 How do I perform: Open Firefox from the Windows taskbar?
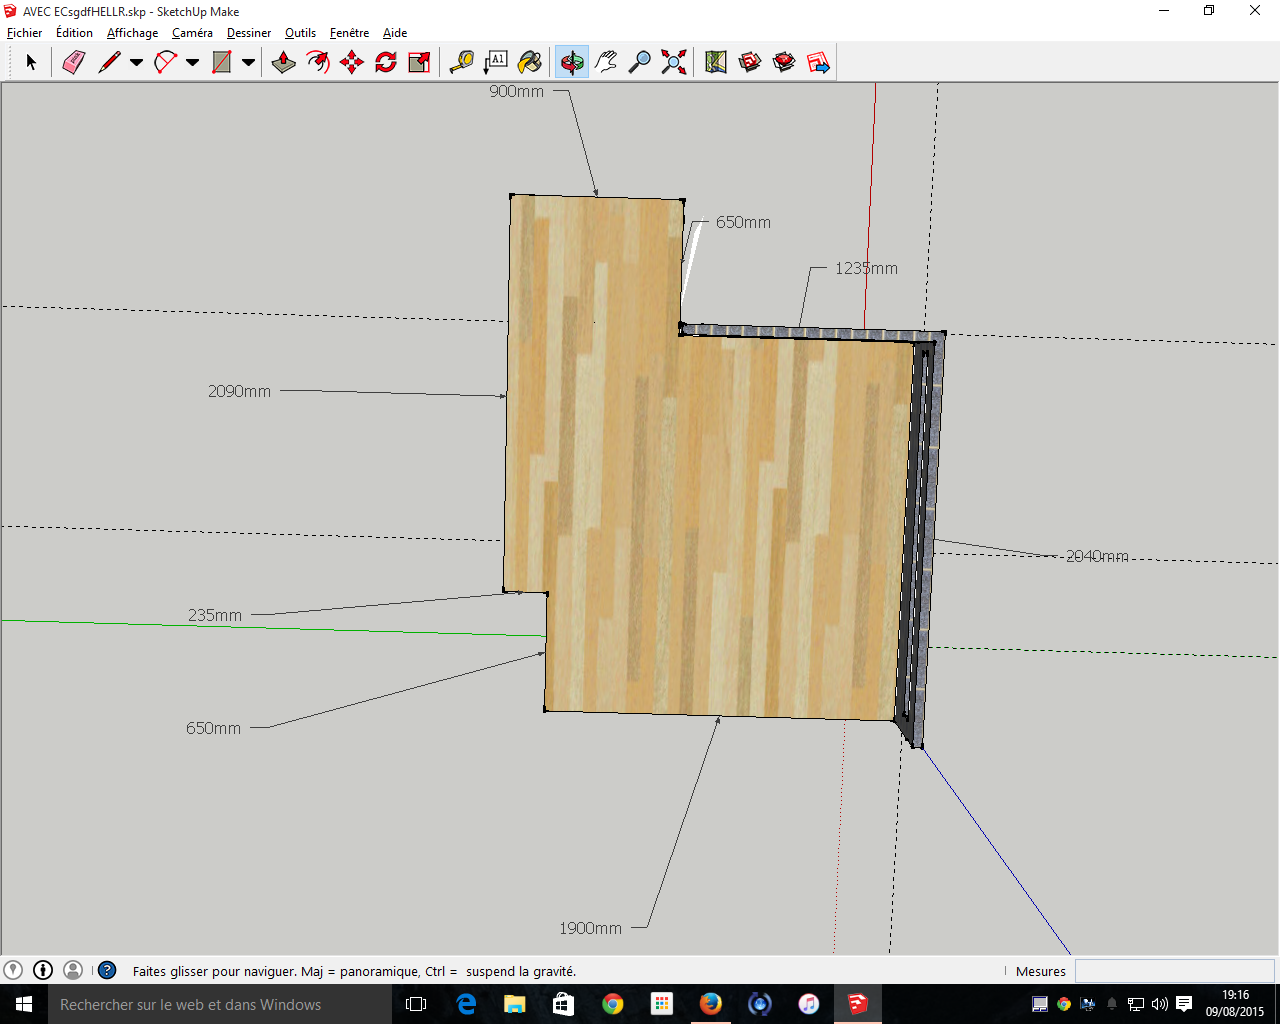pos(711,1004)
